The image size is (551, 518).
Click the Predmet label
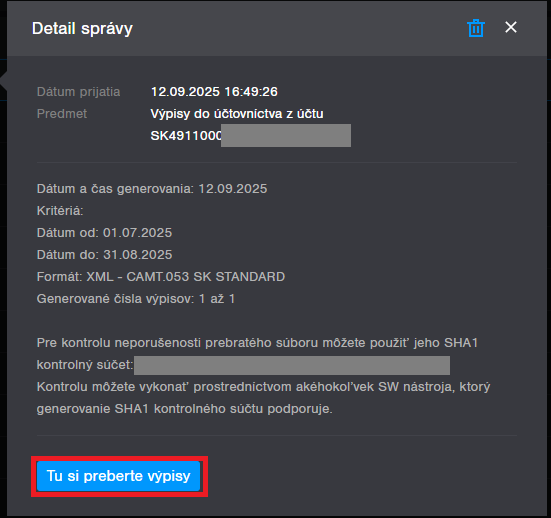click(62, 114)
